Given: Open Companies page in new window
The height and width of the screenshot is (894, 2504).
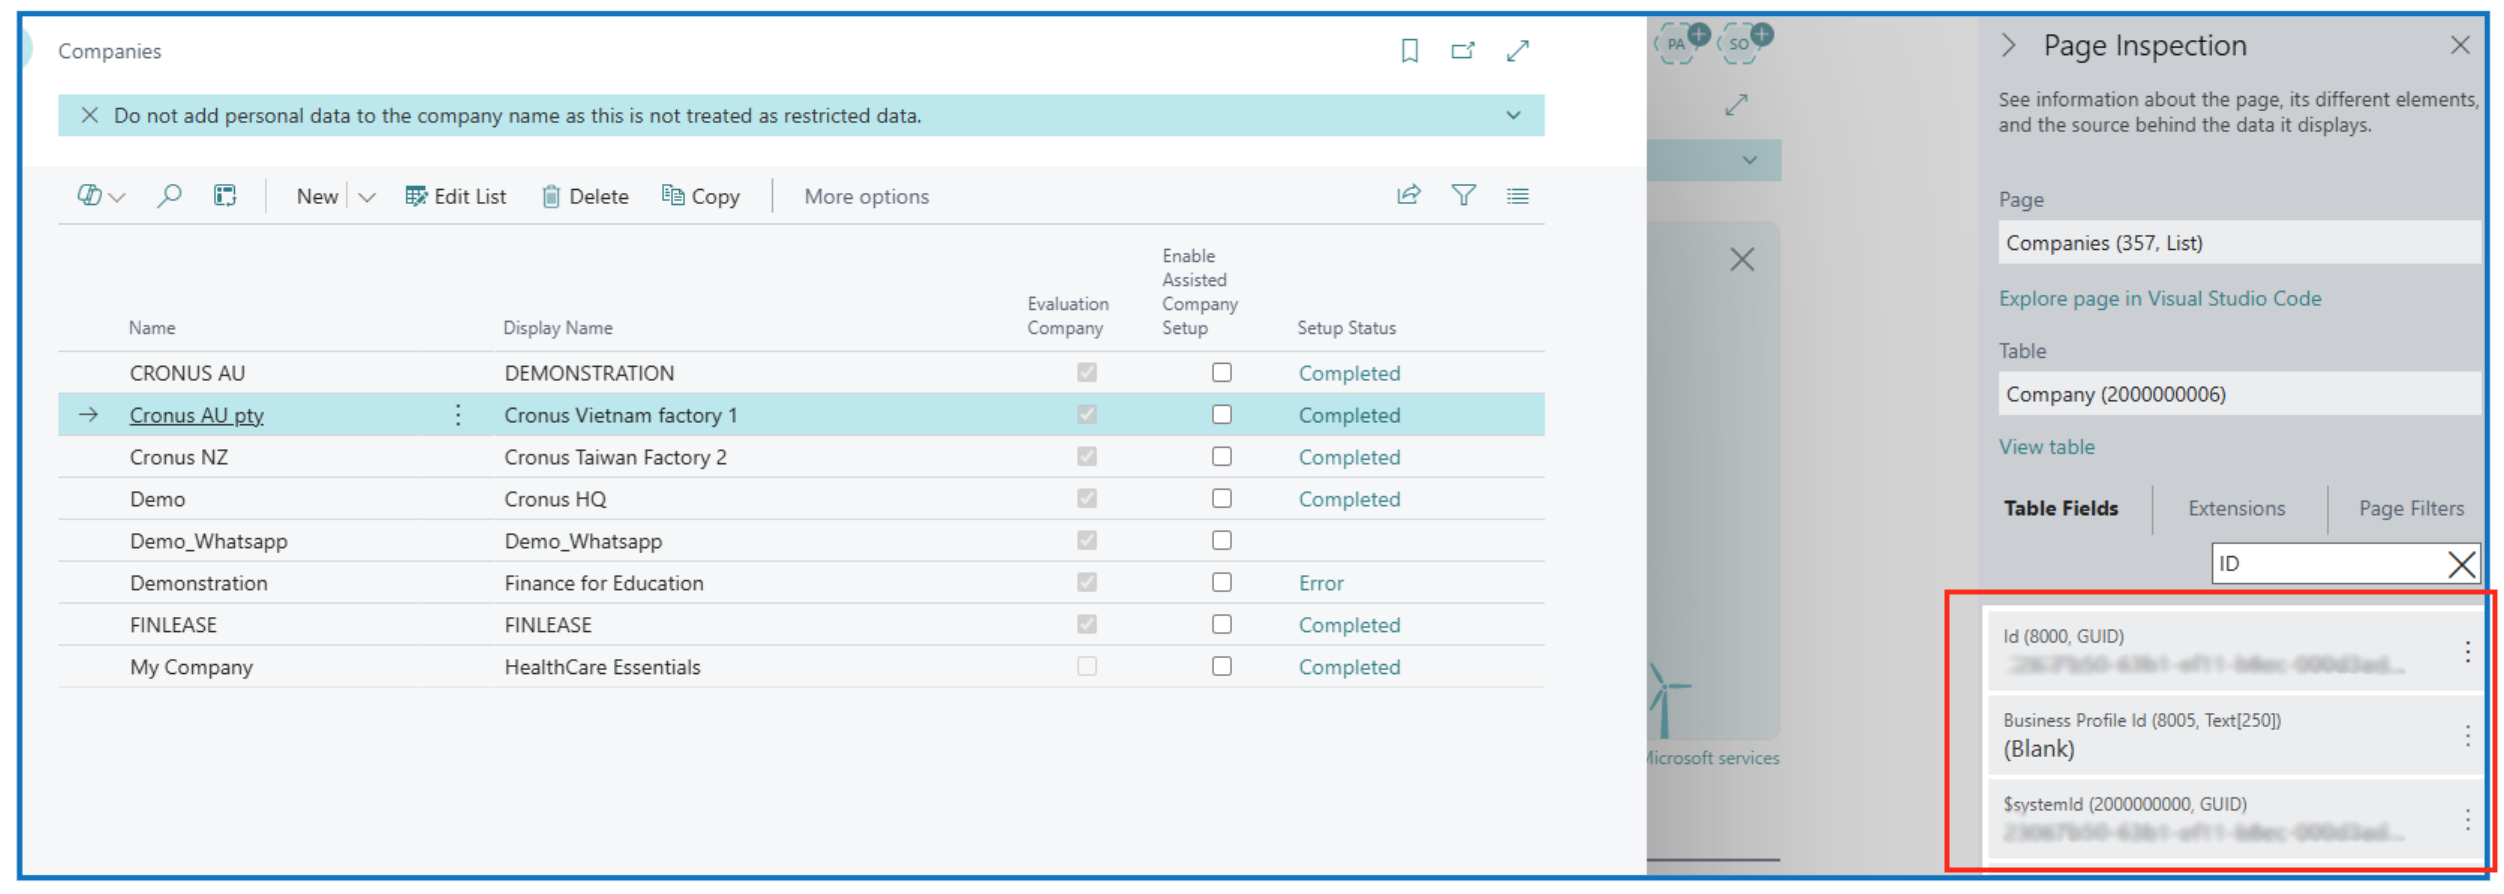Looking at the screenshot, I should point(1462,51).
